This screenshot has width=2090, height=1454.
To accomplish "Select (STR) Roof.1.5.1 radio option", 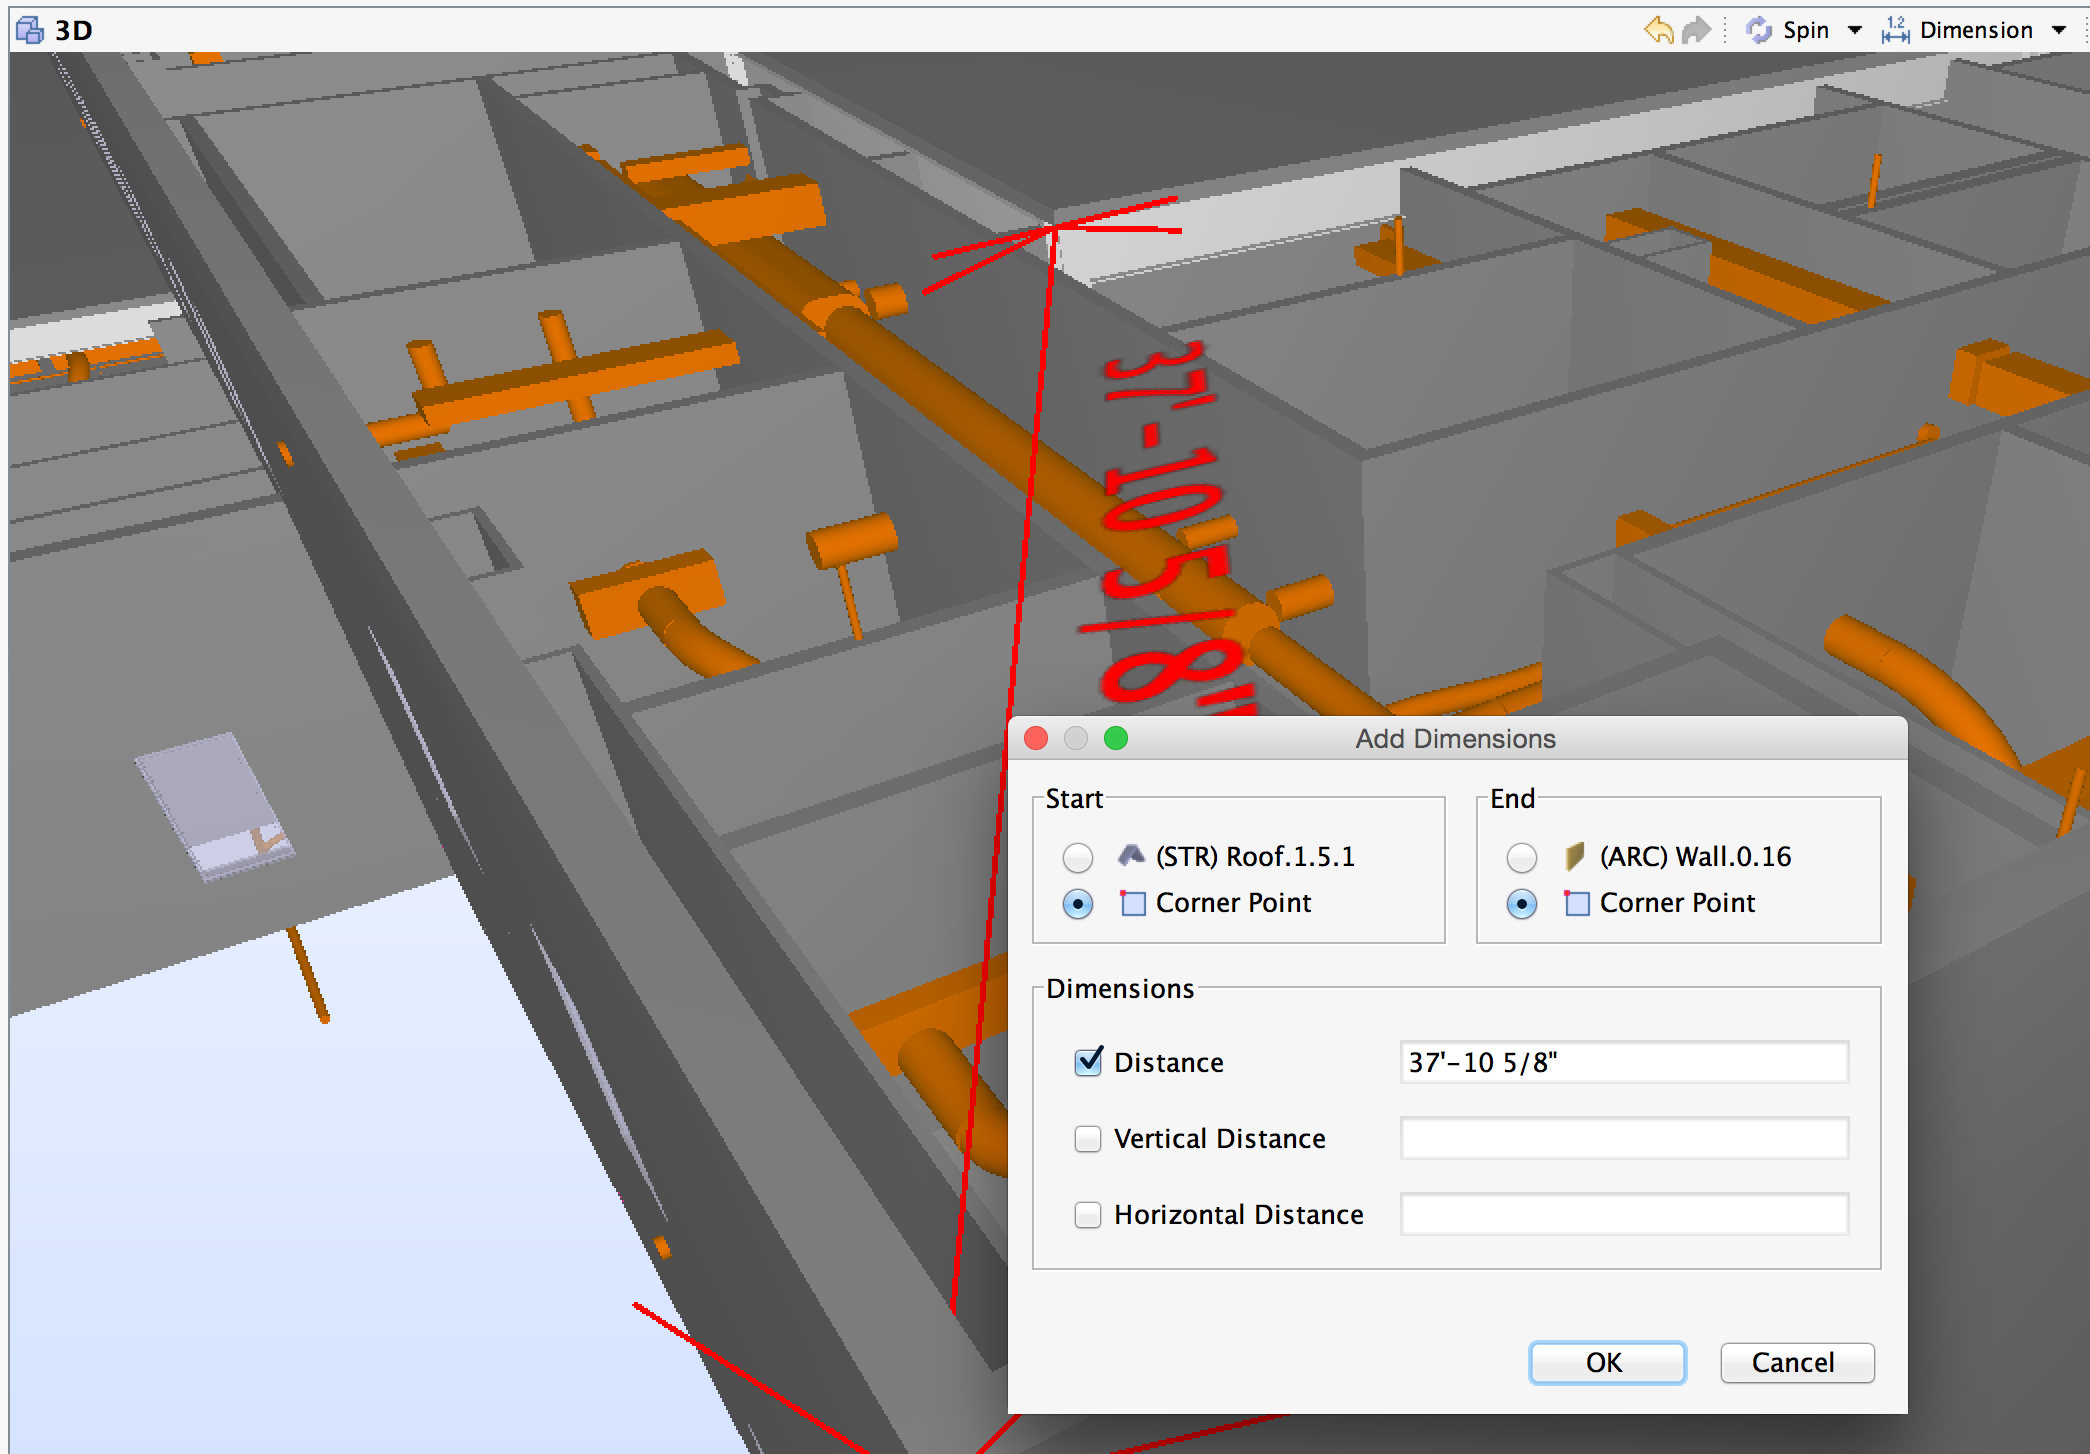I will pyautogui.click(x=1078, y=858).
